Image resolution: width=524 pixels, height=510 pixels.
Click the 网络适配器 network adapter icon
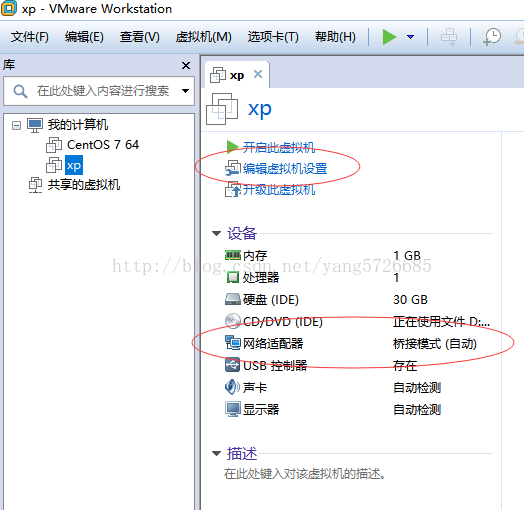233,343
